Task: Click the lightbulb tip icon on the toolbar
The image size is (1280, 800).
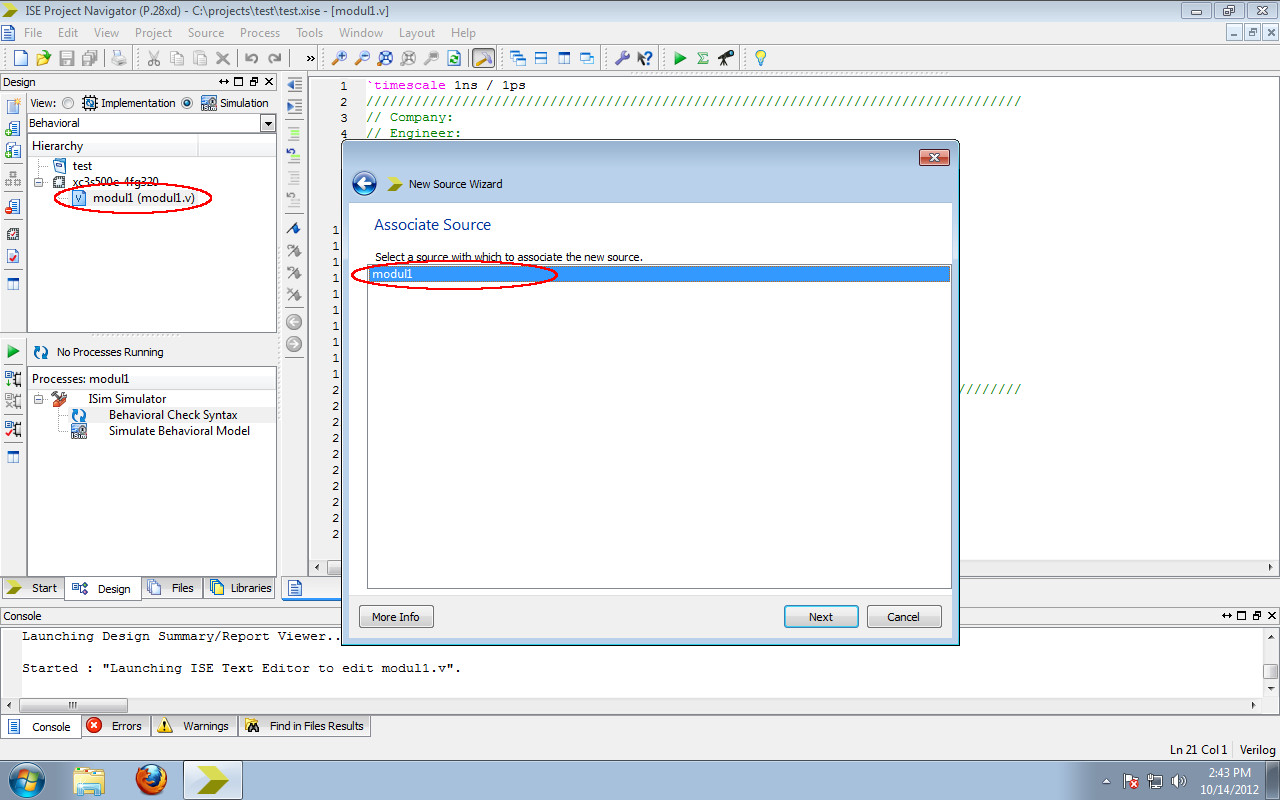Action: coord(760,57)
